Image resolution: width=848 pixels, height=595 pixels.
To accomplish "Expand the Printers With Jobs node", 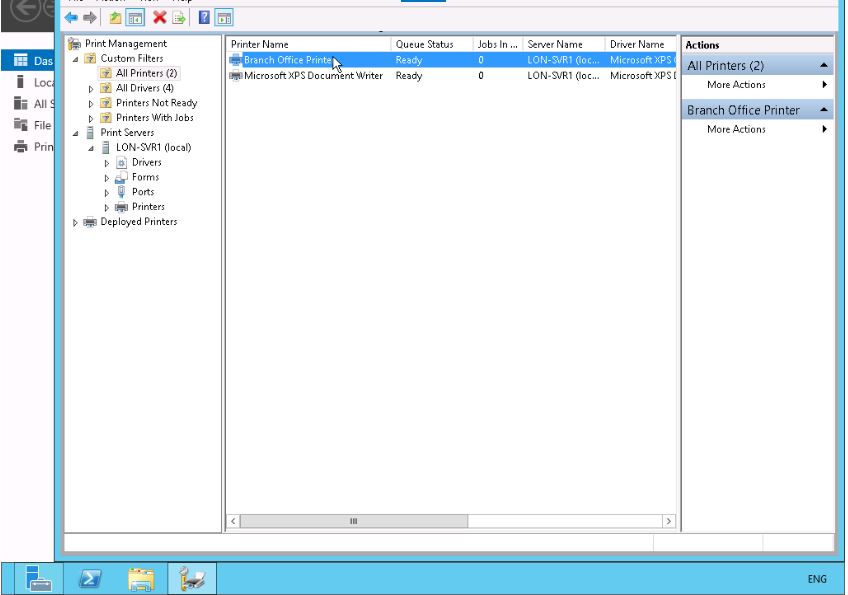I will 91,118.
